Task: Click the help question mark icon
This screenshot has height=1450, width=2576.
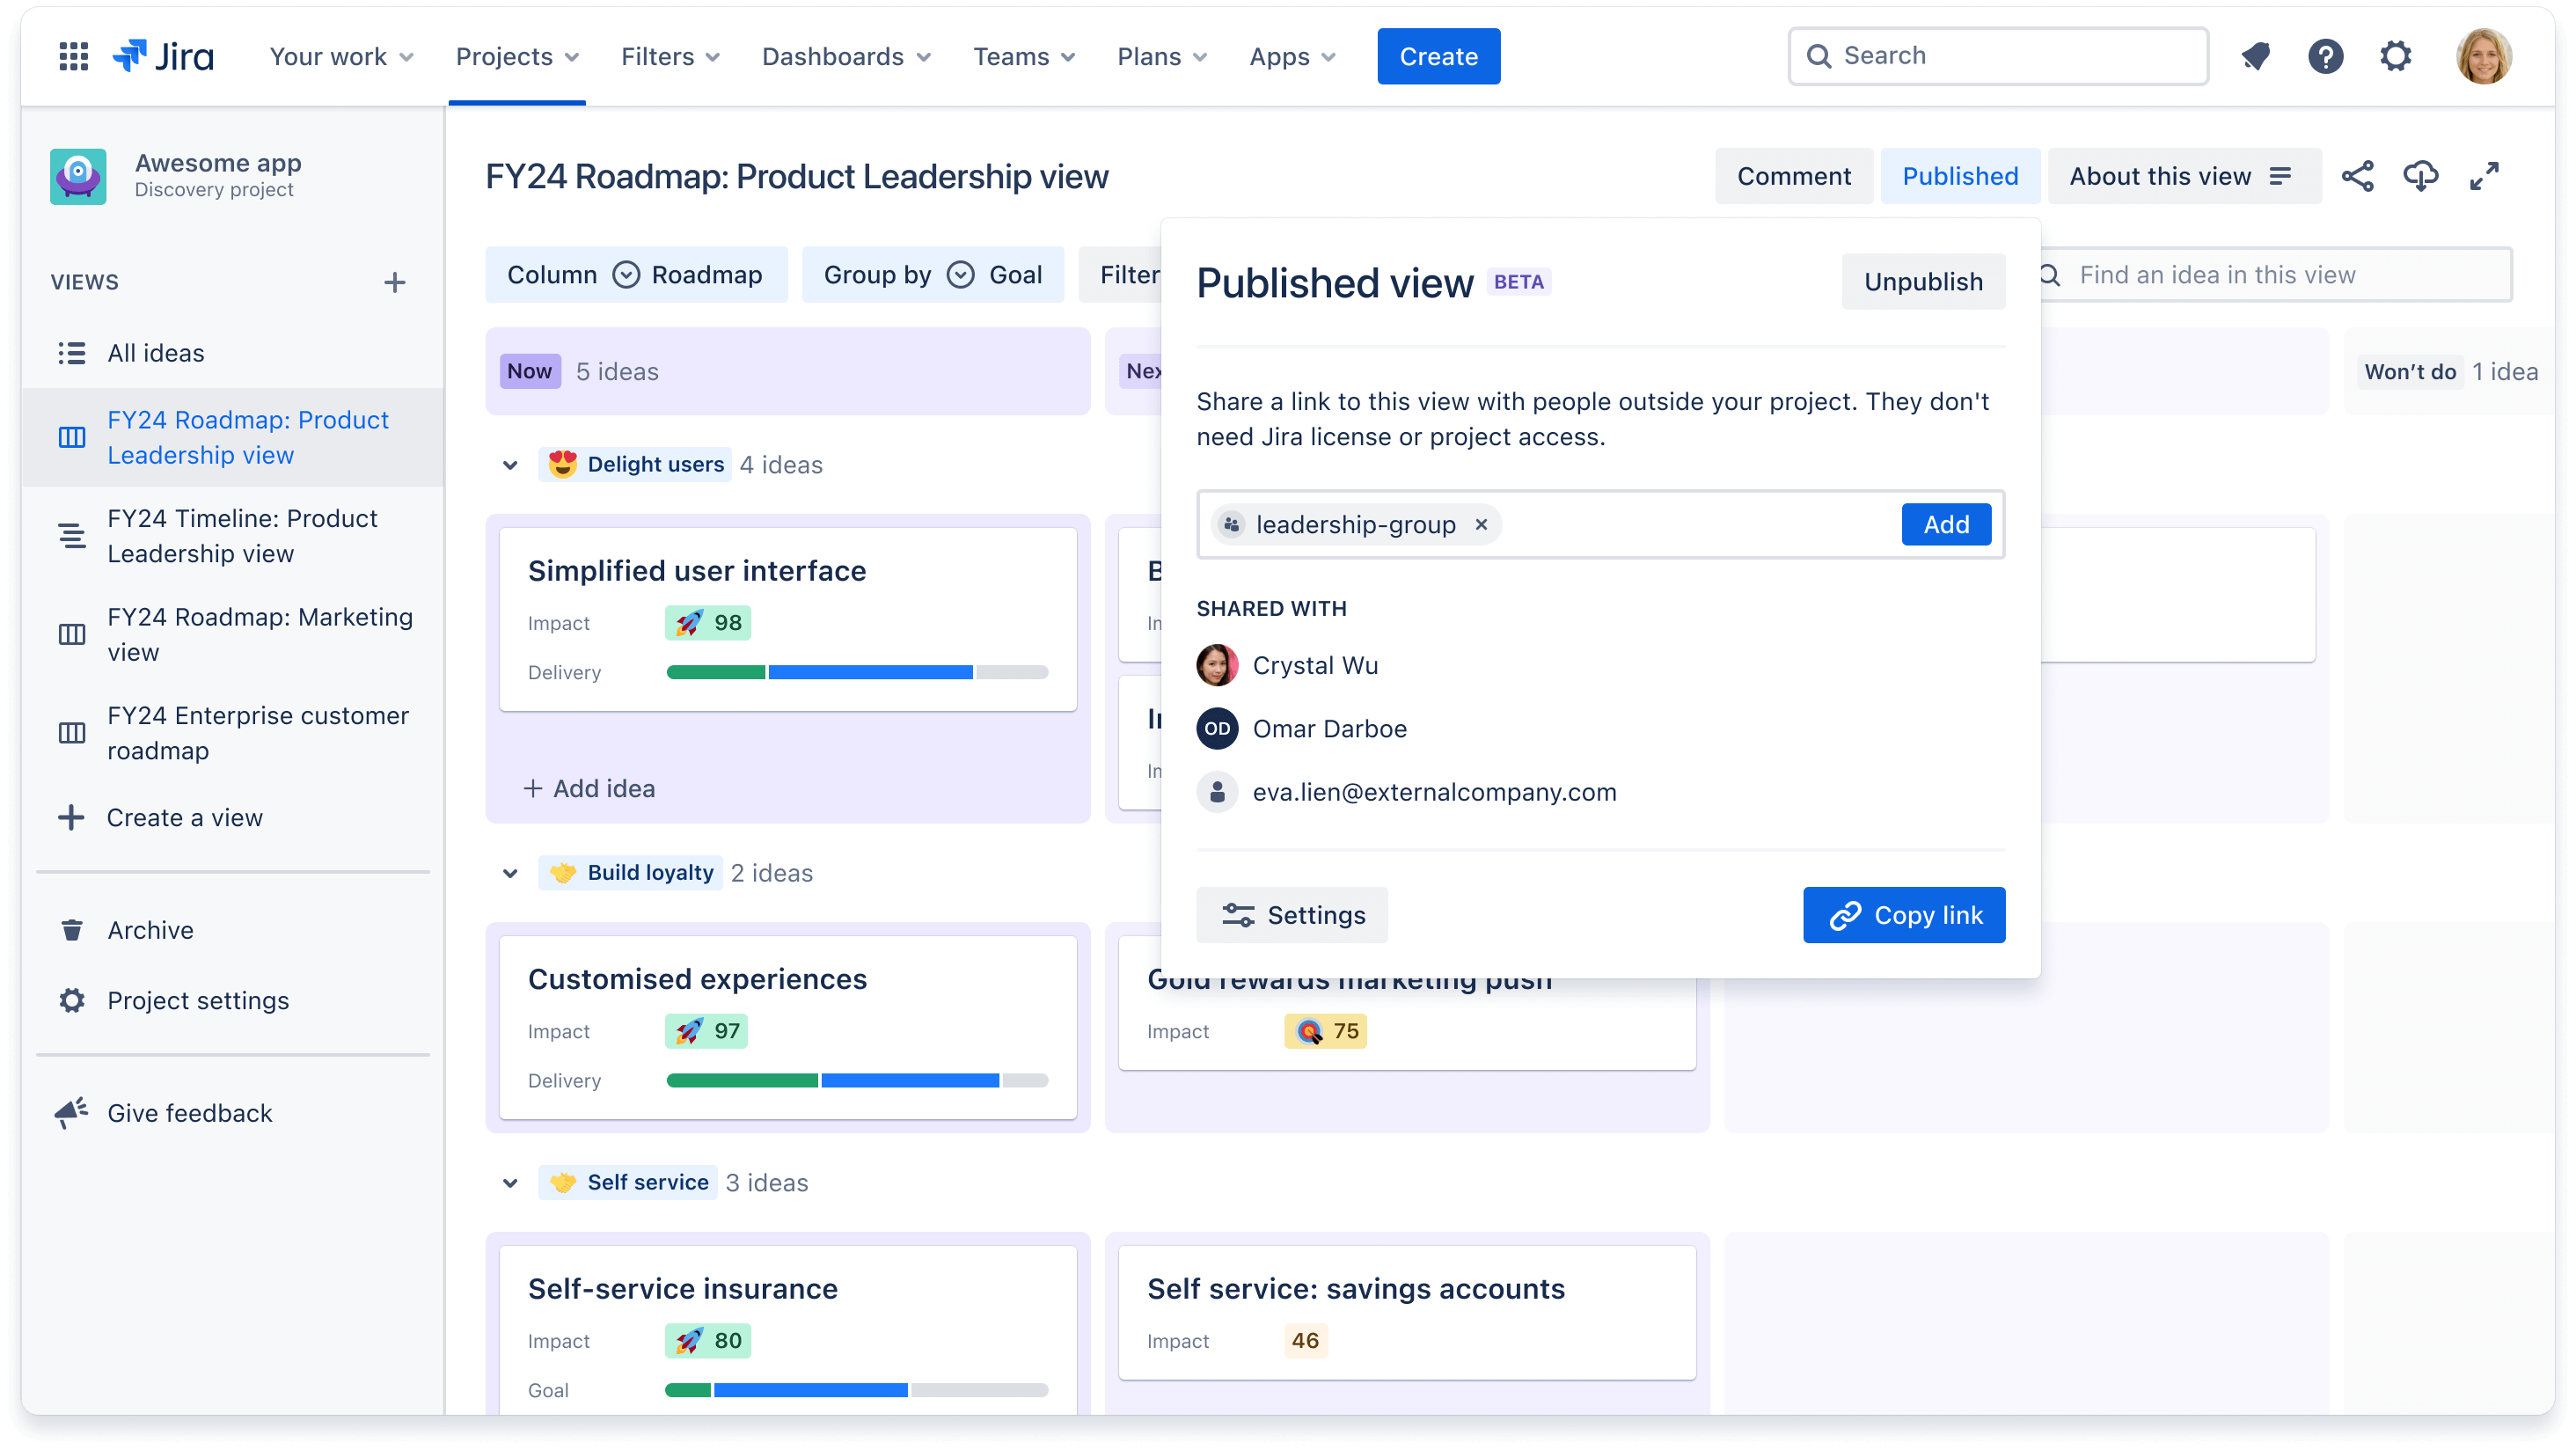Action: click(2326, 55)
